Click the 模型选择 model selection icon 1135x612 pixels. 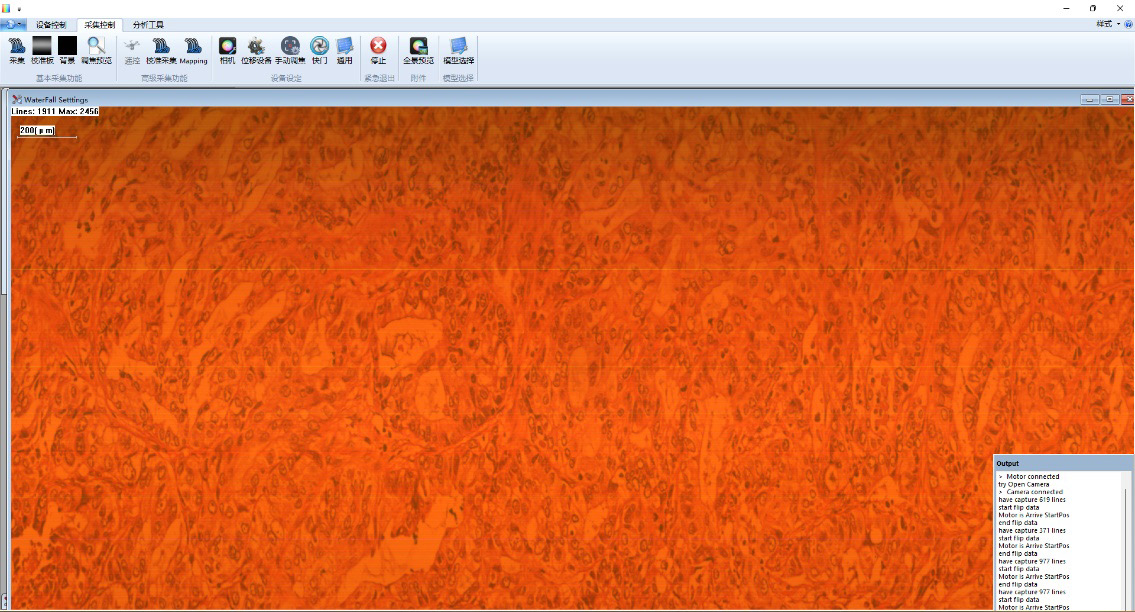pos(458,48)
